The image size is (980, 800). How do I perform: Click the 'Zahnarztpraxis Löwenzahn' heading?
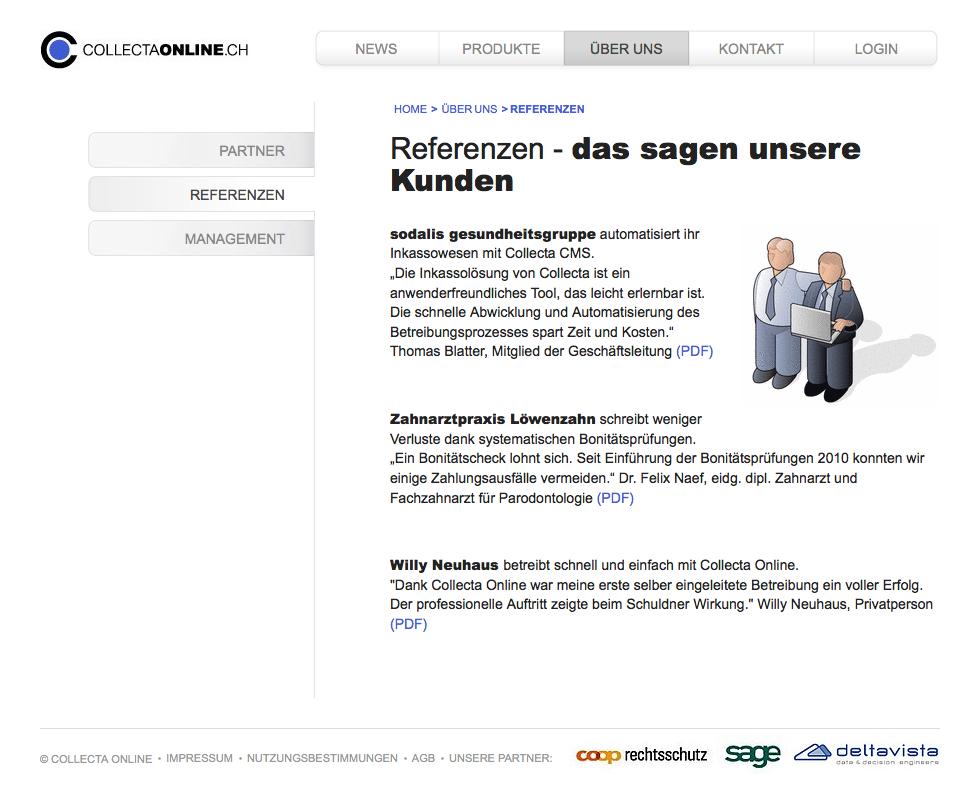(x=492, y=419)
